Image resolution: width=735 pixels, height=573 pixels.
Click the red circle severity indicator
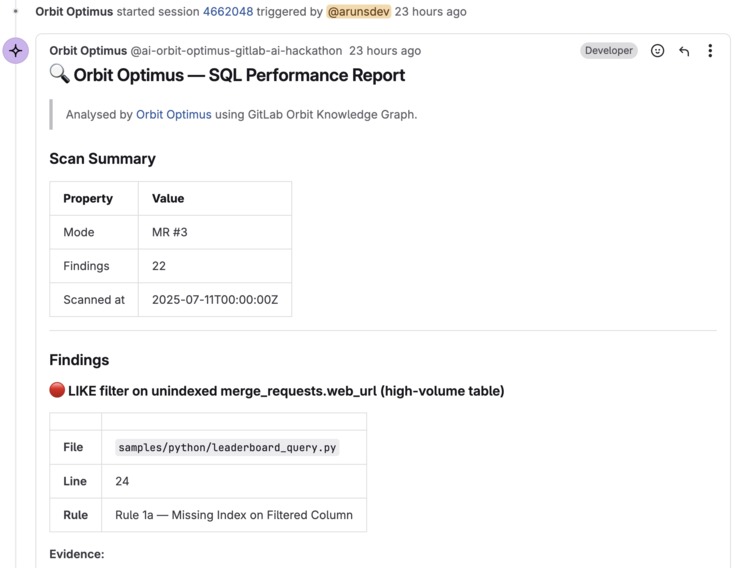(57, 390)
